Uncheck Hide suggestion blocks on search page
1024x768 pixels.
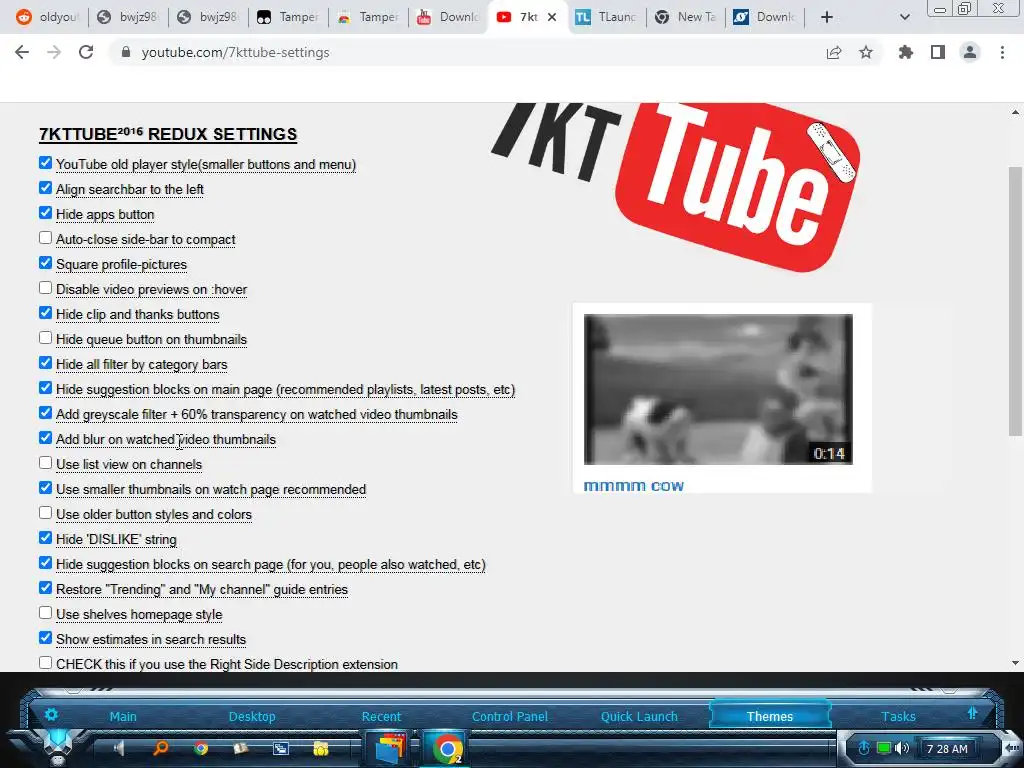tap(45, 563)
